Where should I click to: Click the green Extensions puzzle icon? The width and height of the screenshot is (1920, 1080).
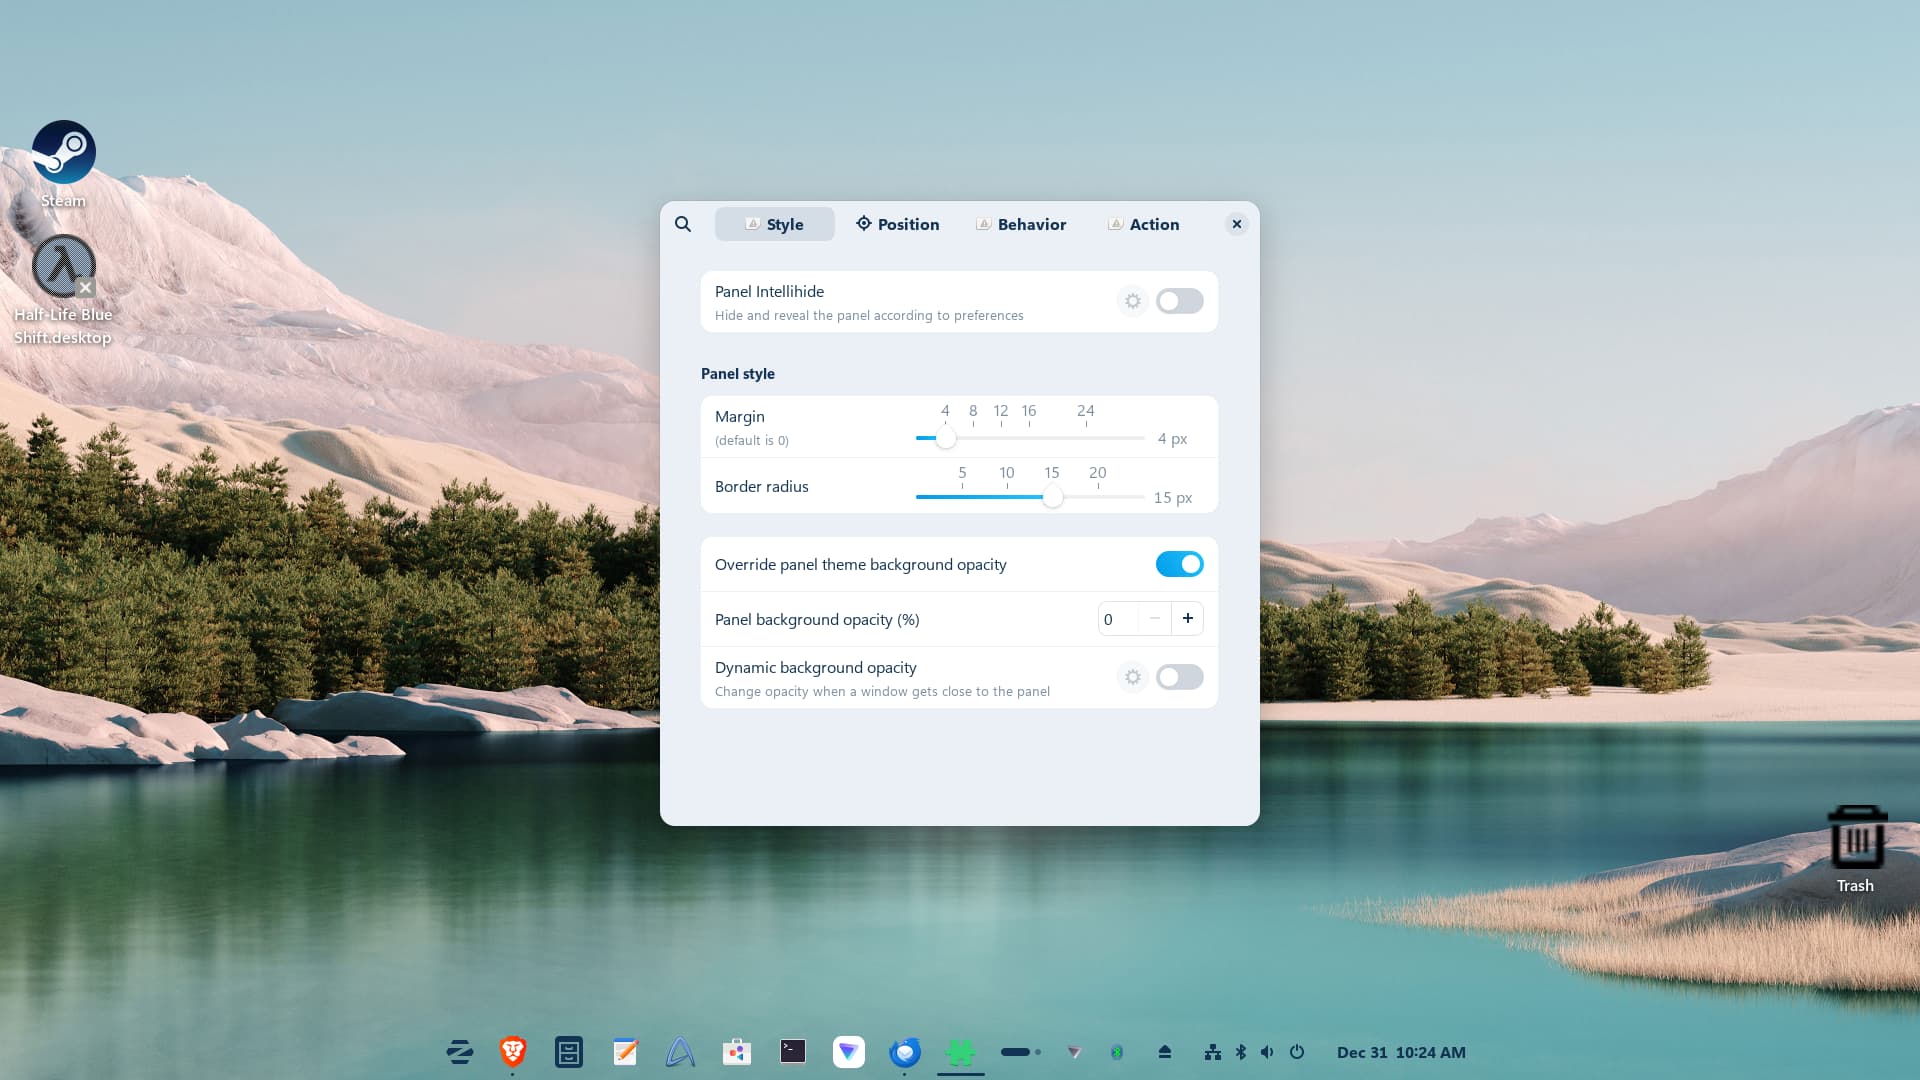click(x=960, y=1052)
